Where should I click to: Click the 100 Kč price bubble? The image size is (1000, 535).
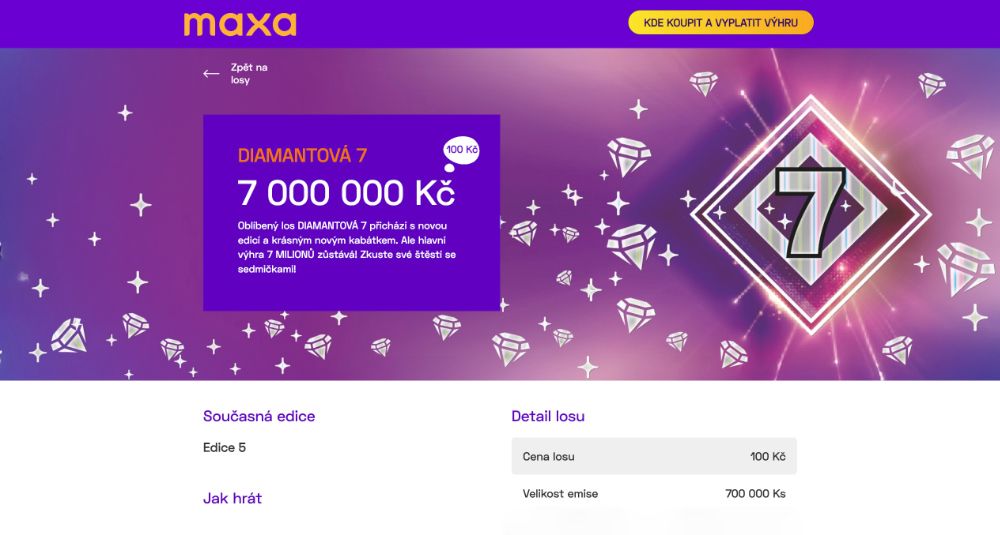click(x=461, y=150)
